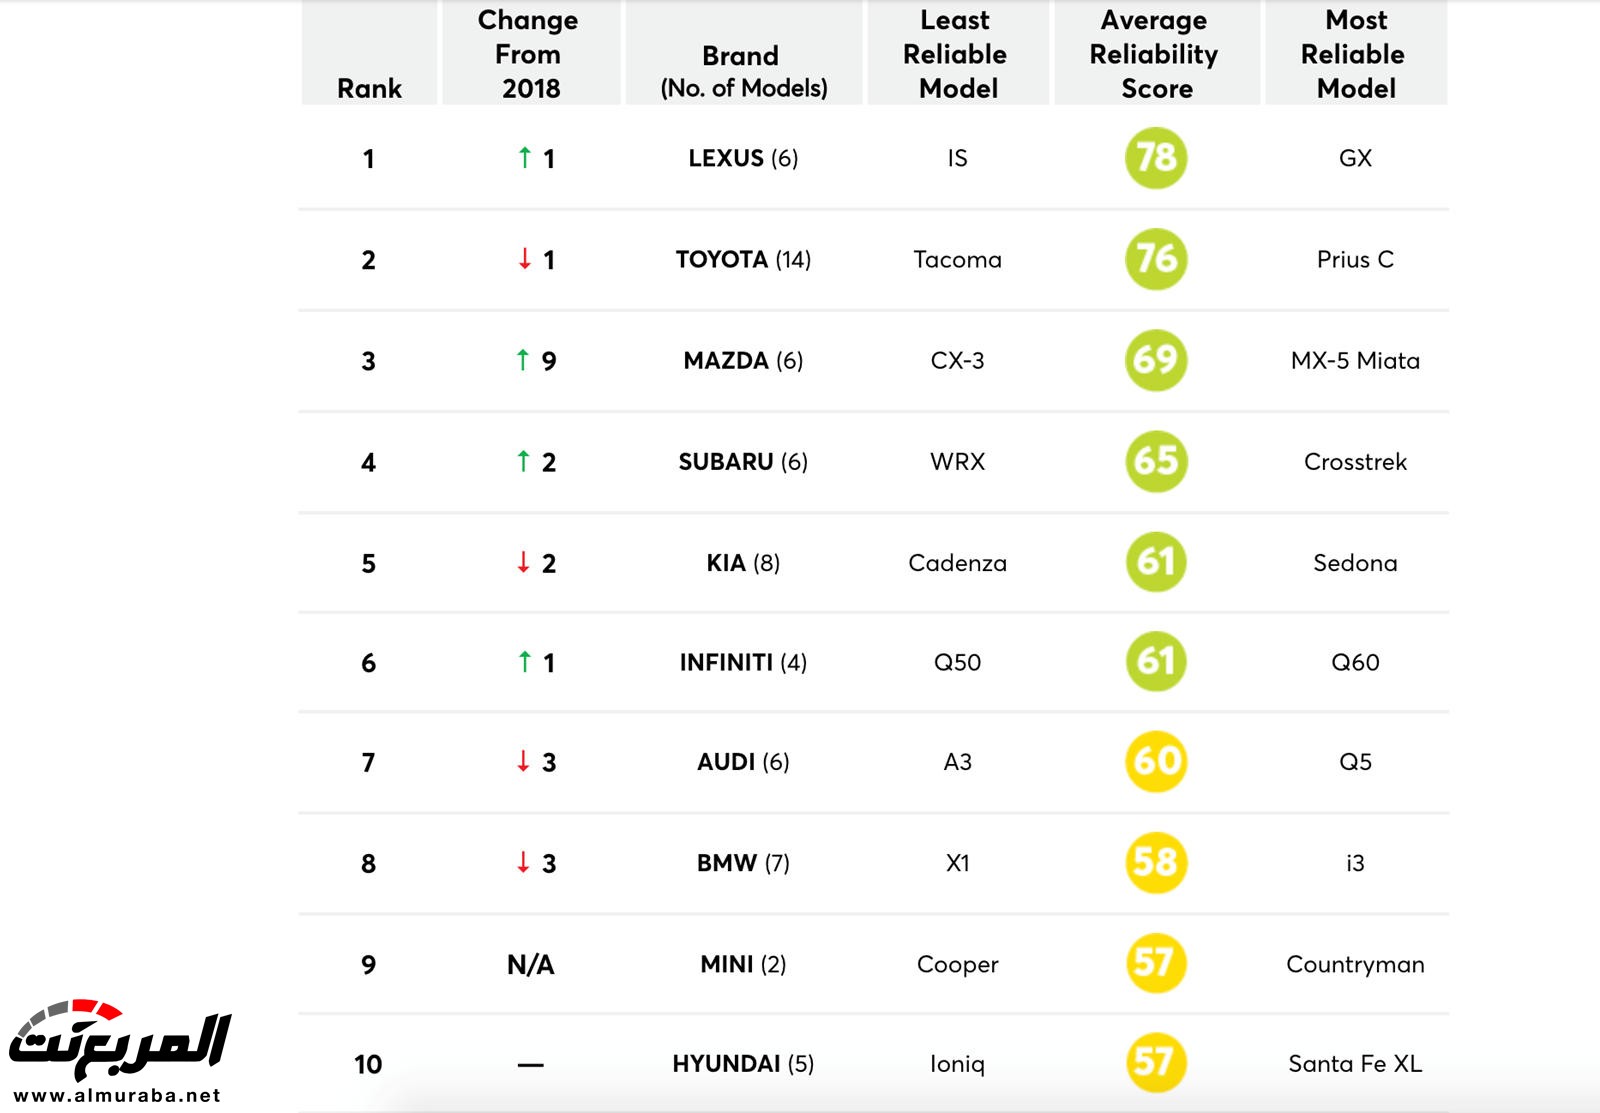
Task: Click the red down arrow in Audi row
Action: pyautogui.click(x=523, y=761)
